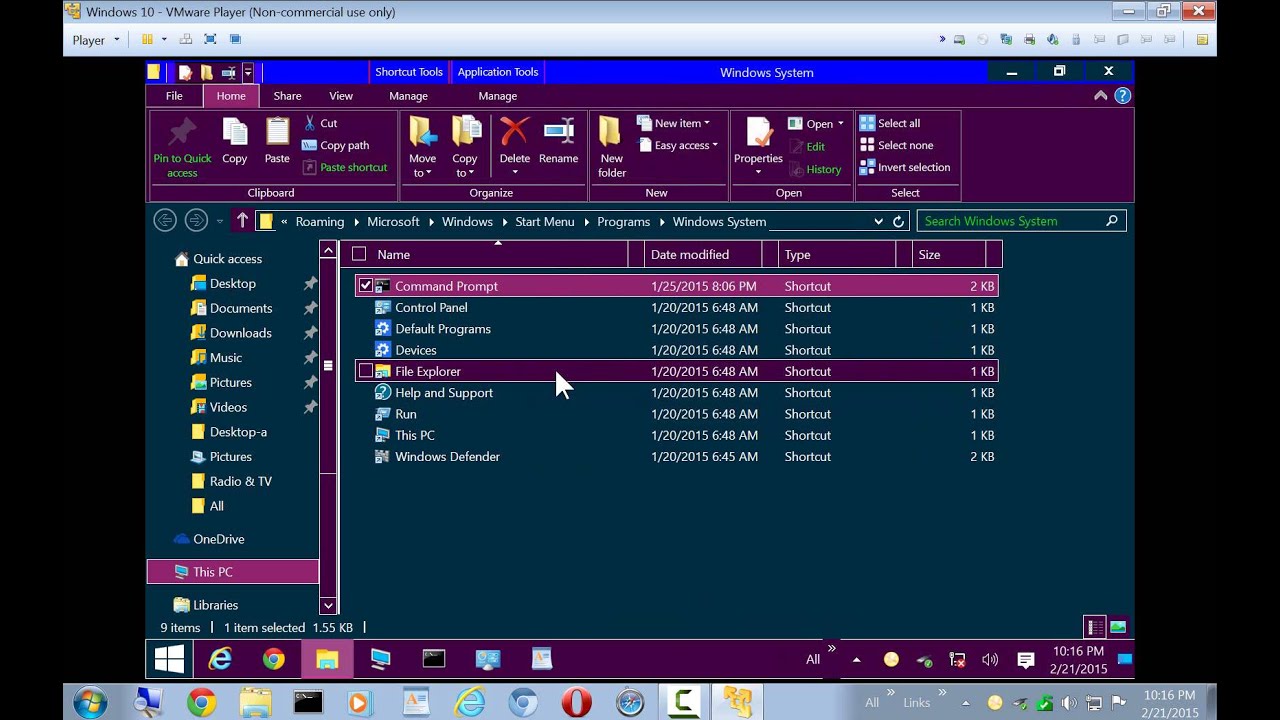Screen dimensions: 1280x720
Task: Click Start Menu in the address breadcrumb
Action: click(545, 221)
